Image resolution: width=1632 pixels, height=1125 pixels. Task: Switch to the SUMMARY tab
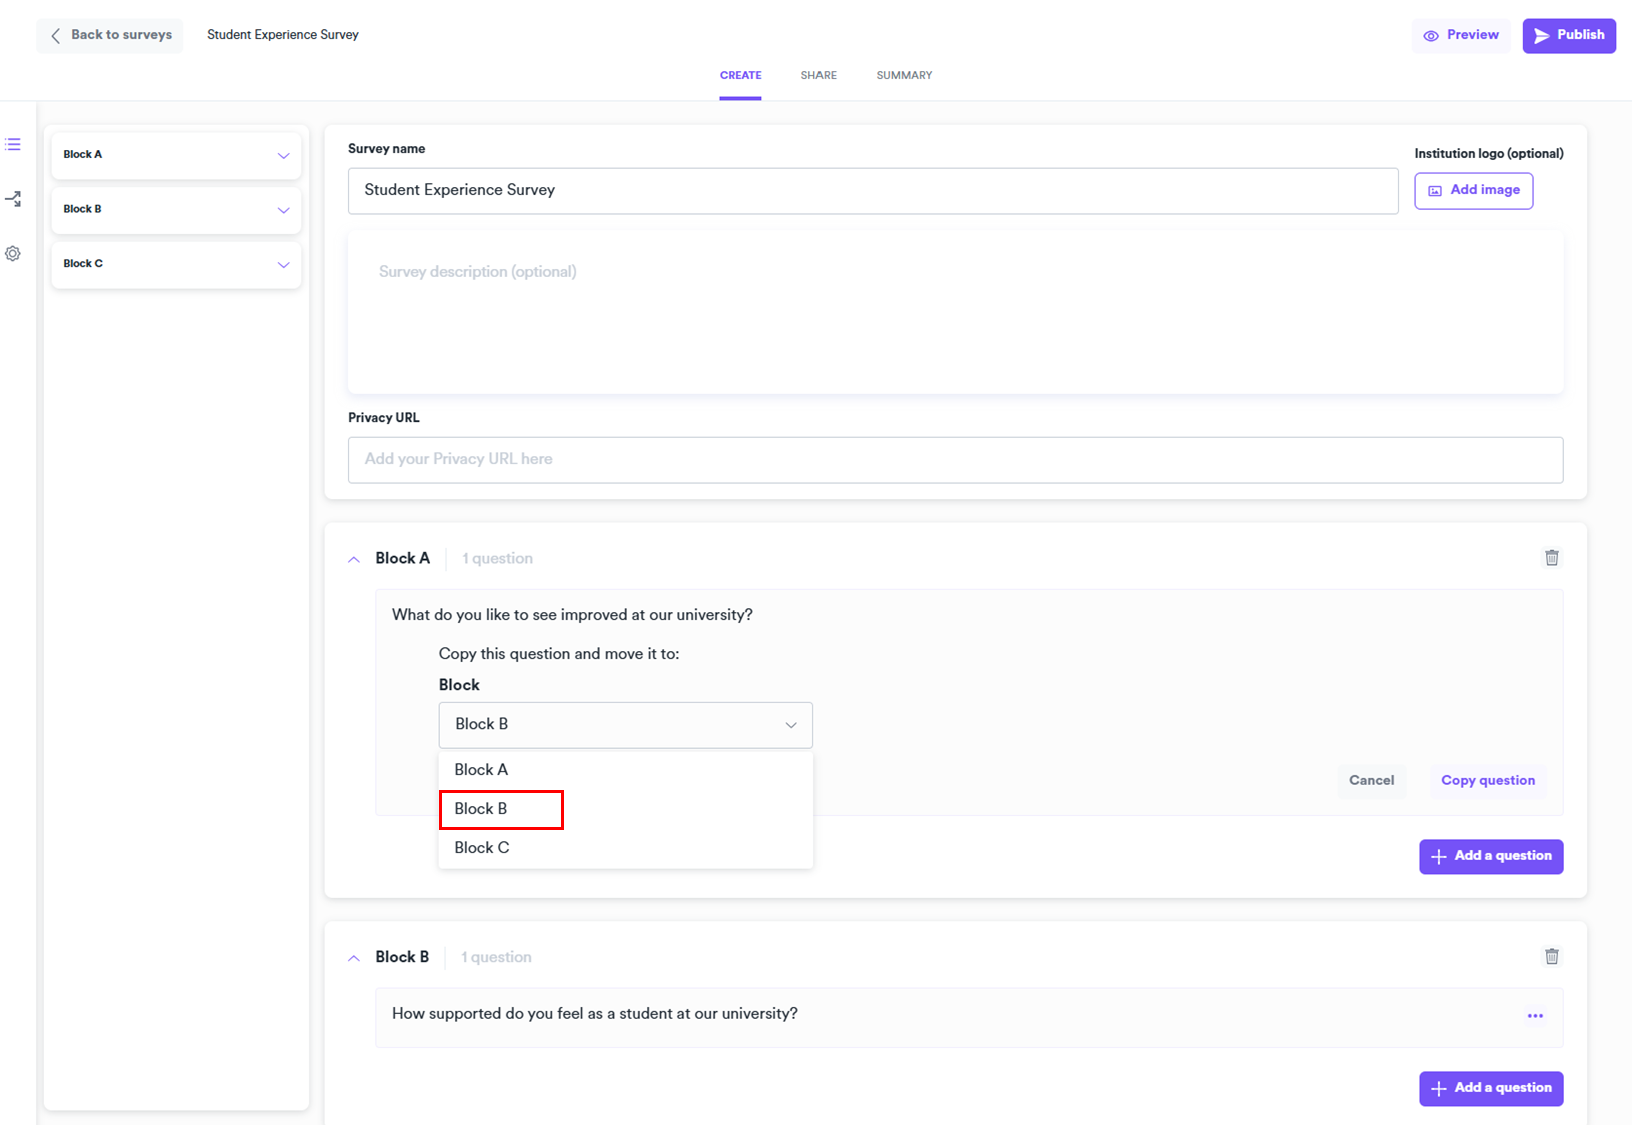tap(904, 76)
